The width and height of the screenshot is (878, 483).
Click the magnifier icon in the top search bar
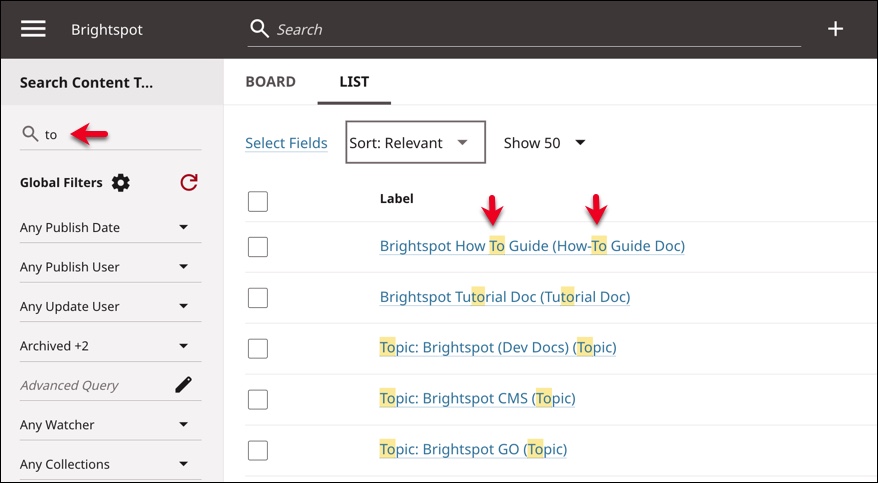point(259,29)
